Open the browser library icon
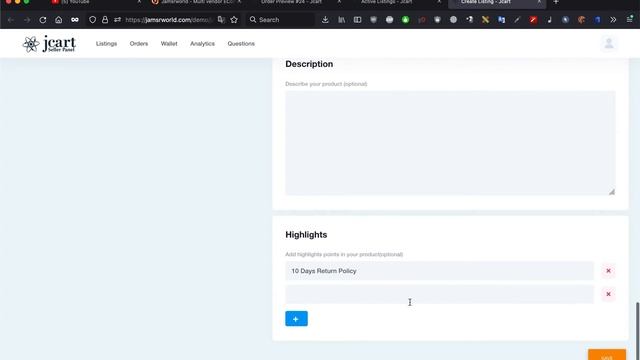 click(341, 20)
